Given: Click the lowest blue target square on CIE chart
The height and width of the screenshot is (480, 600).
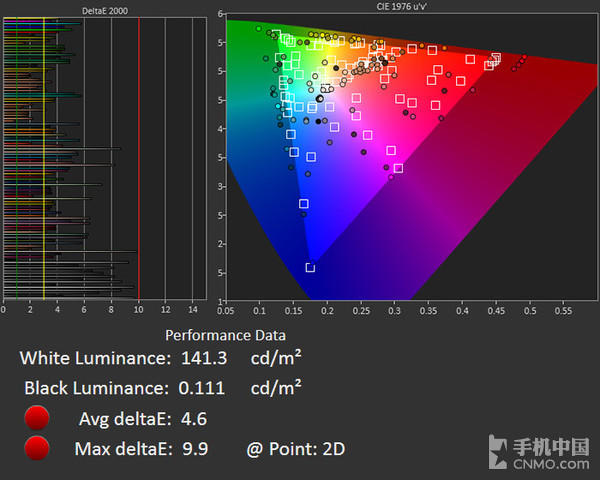Looking at the screenshot, I should [310, 267].
